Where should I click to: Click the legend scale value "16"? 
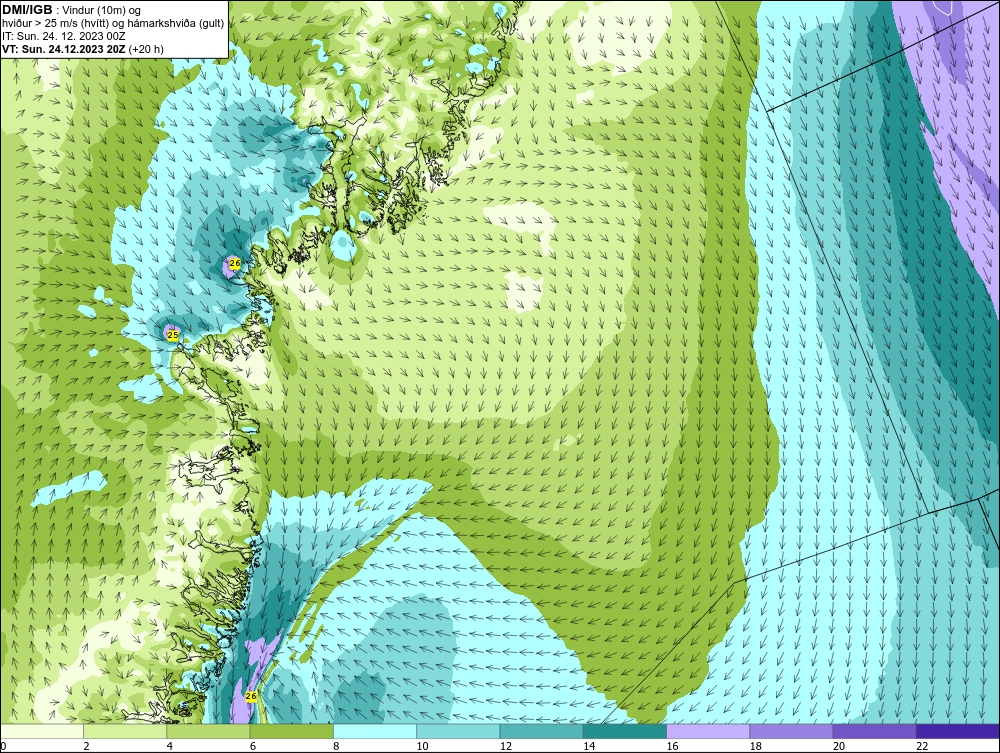pyautogui.click(x=672, y=746)
